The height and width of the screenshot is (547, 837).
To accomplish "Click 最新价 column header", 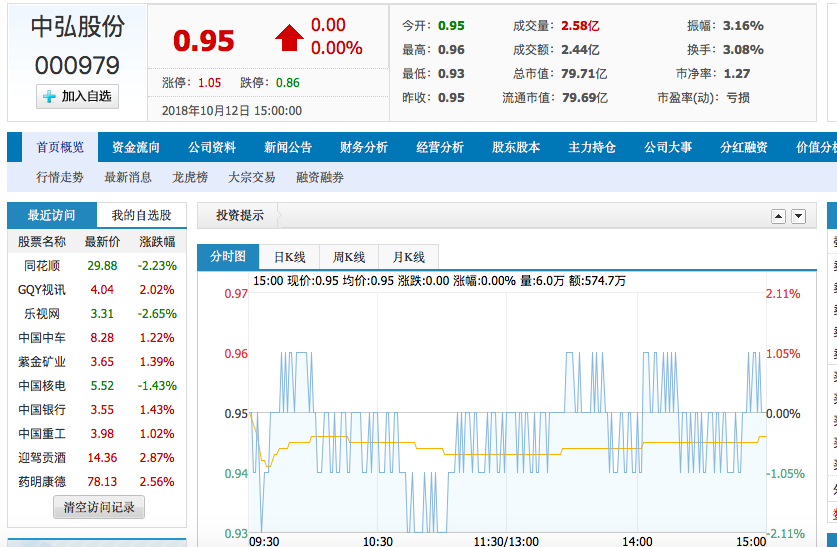I will [x=102, y=242].
